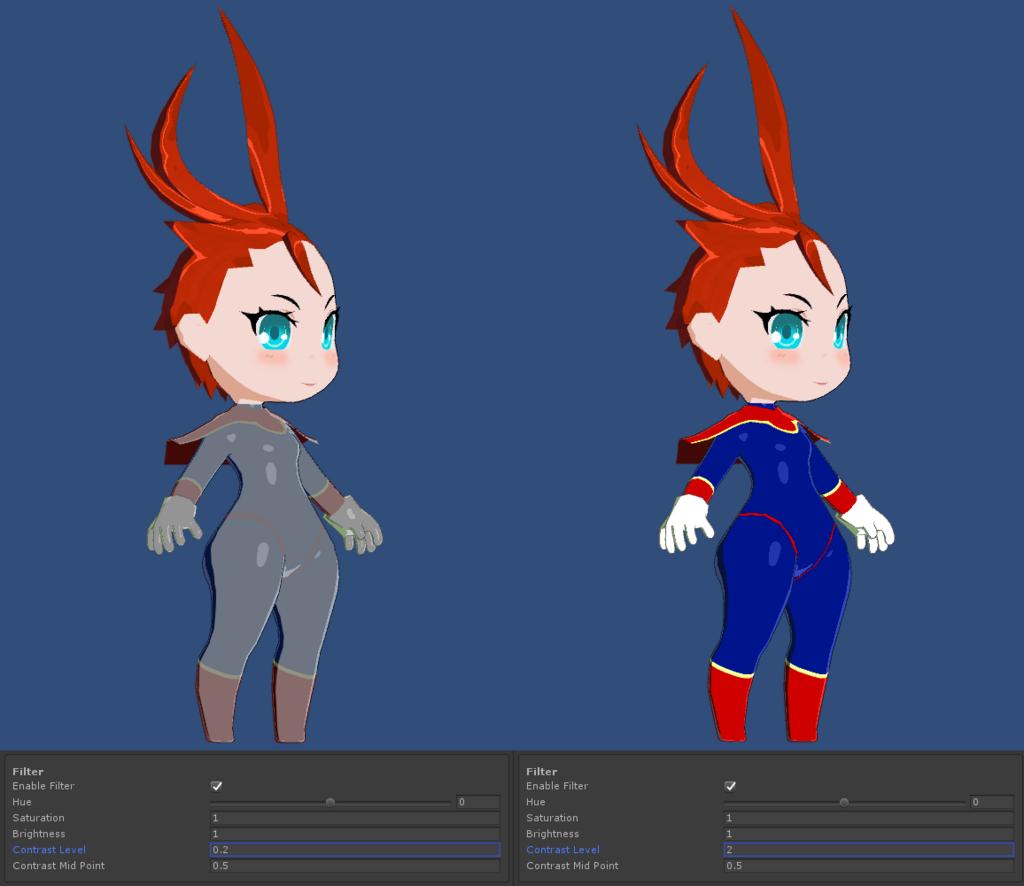Click Hue label in right panel
This screenshot has height=886, width=1024.
(536, 802)
